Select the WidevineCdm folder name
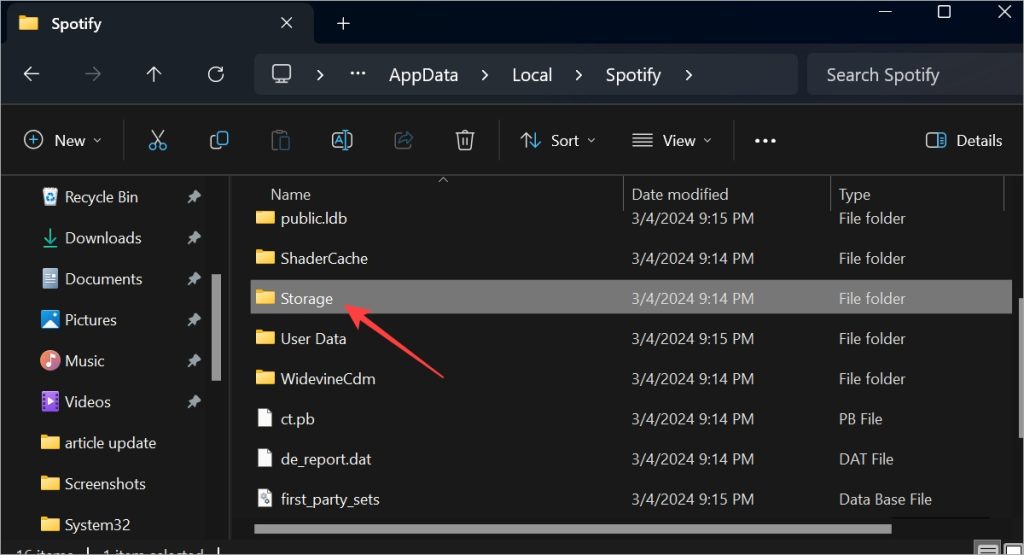 tap(328, 379)
